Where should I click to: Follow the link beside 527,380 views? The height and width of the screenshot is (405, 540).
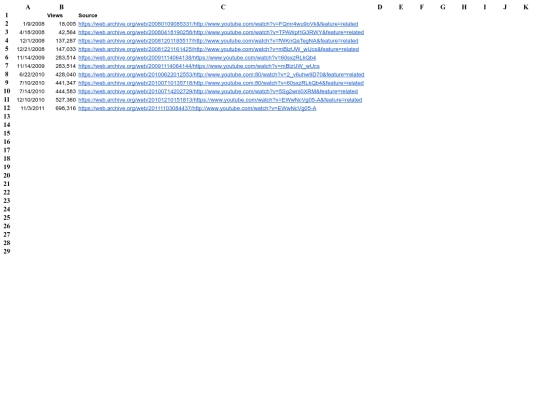pyautogui.click(x=220, y=100)
